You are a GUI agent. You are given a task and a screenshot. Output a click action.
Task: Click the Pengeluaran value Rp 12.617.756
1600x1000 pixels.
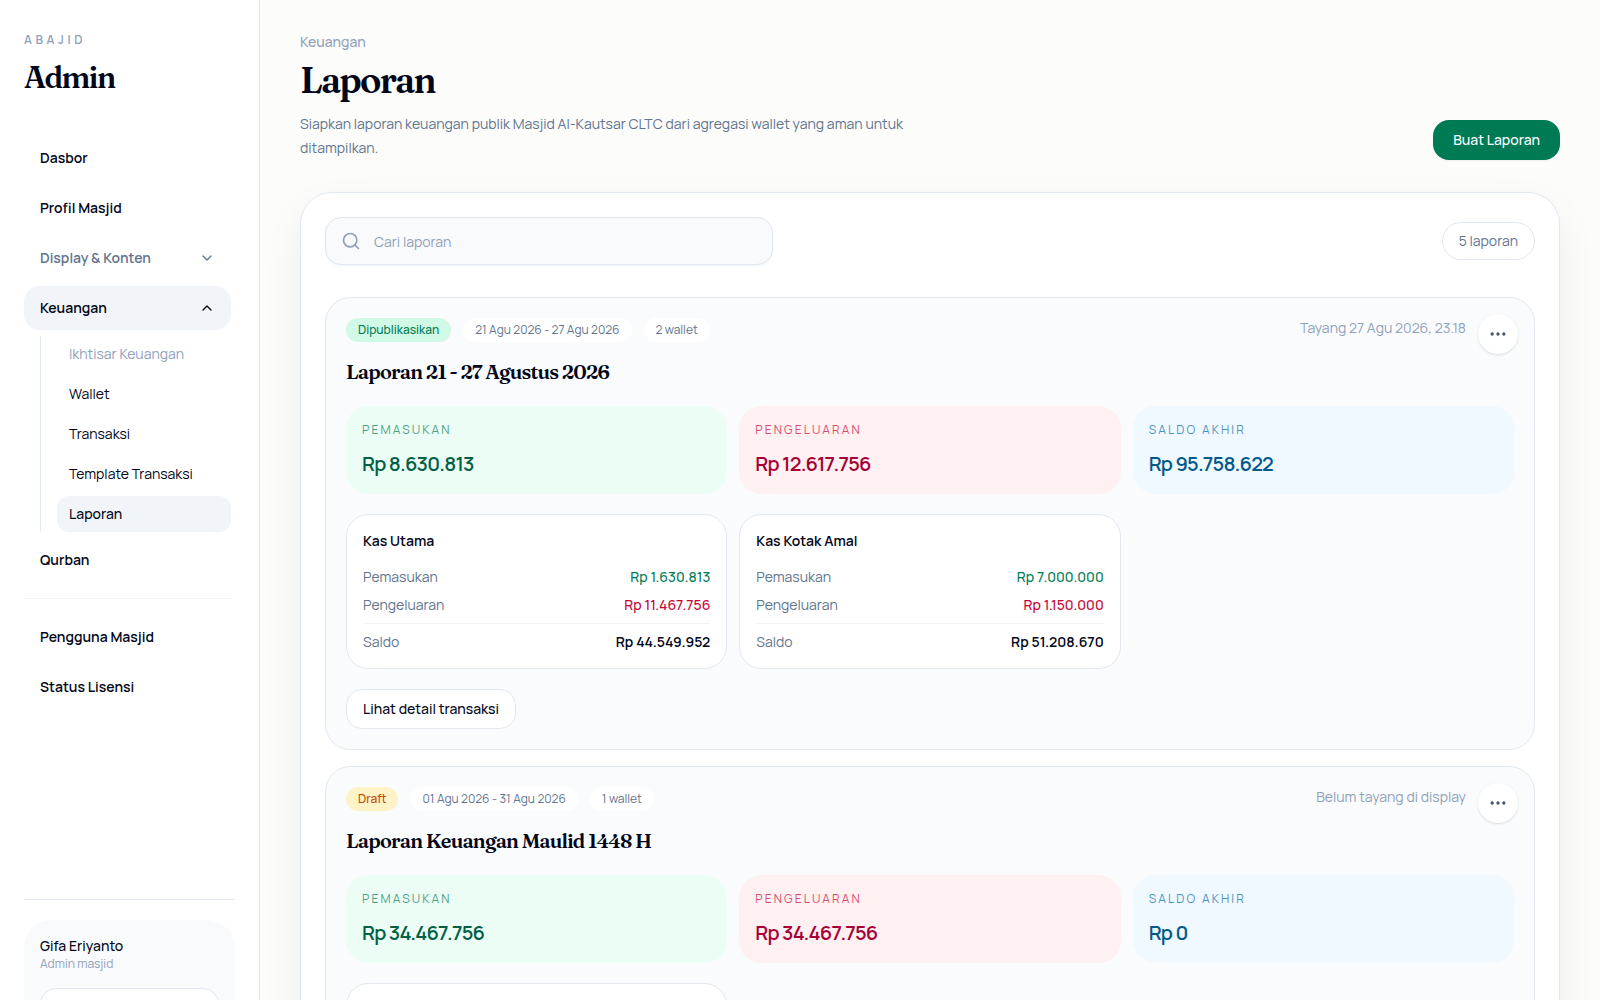tap(813, 464)
